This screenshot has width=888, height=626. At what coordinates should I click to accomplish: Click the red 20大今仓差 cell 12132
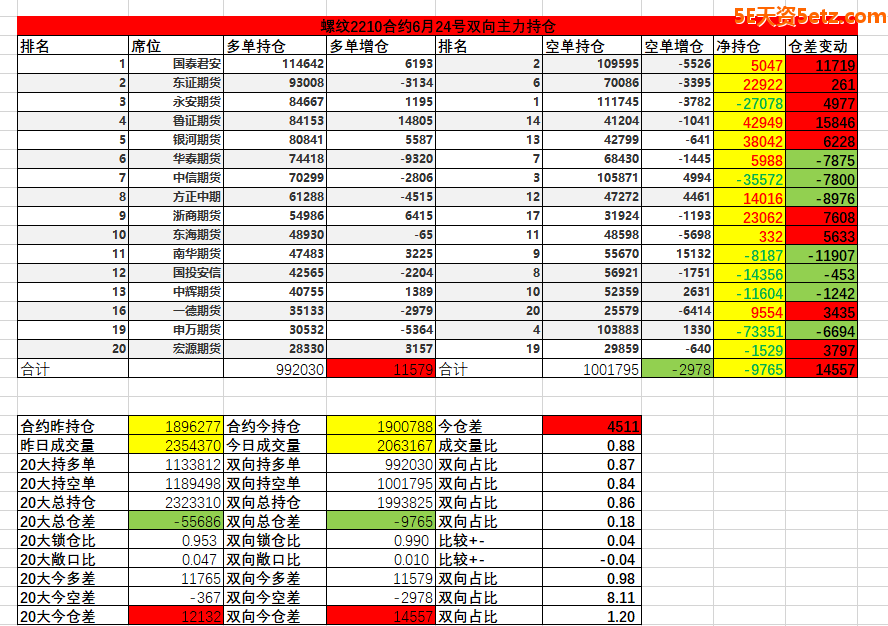(x=176, y=616)
